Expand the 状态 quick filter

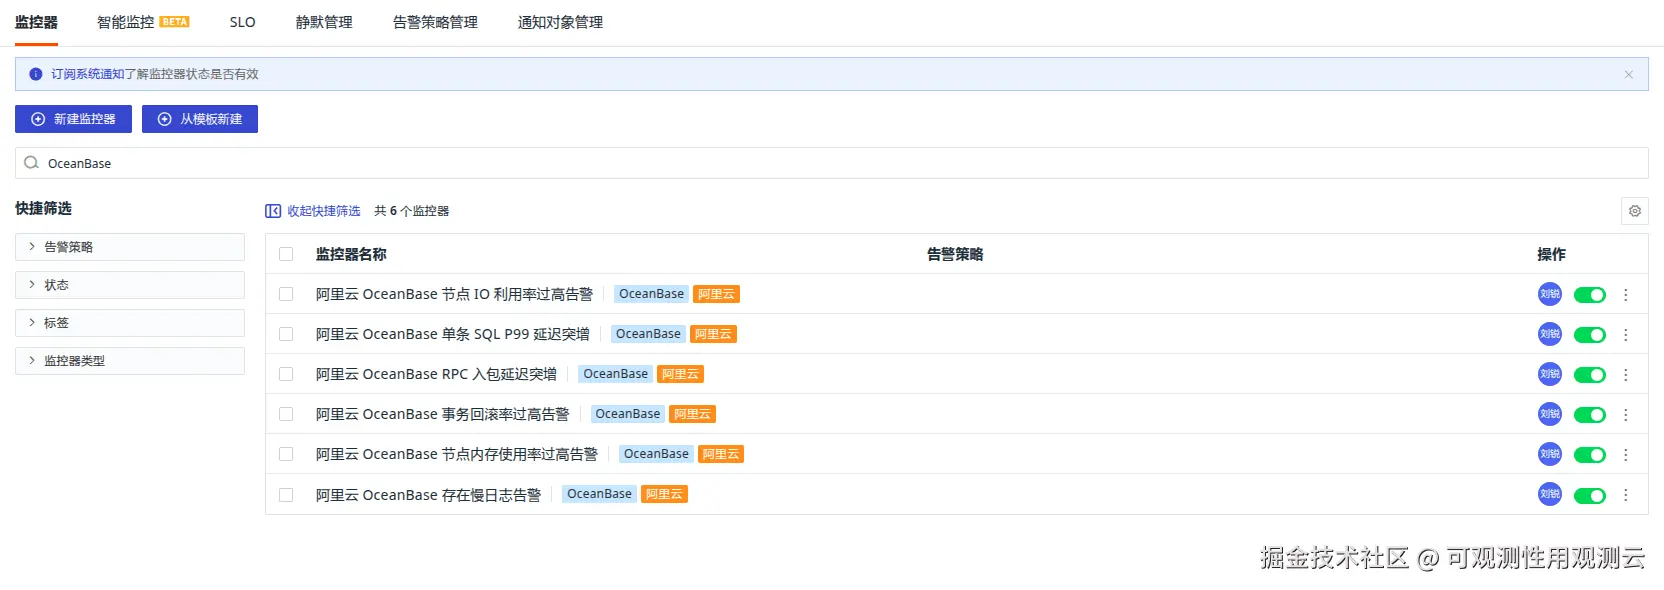pyautogui.click(x=130, y=285)
